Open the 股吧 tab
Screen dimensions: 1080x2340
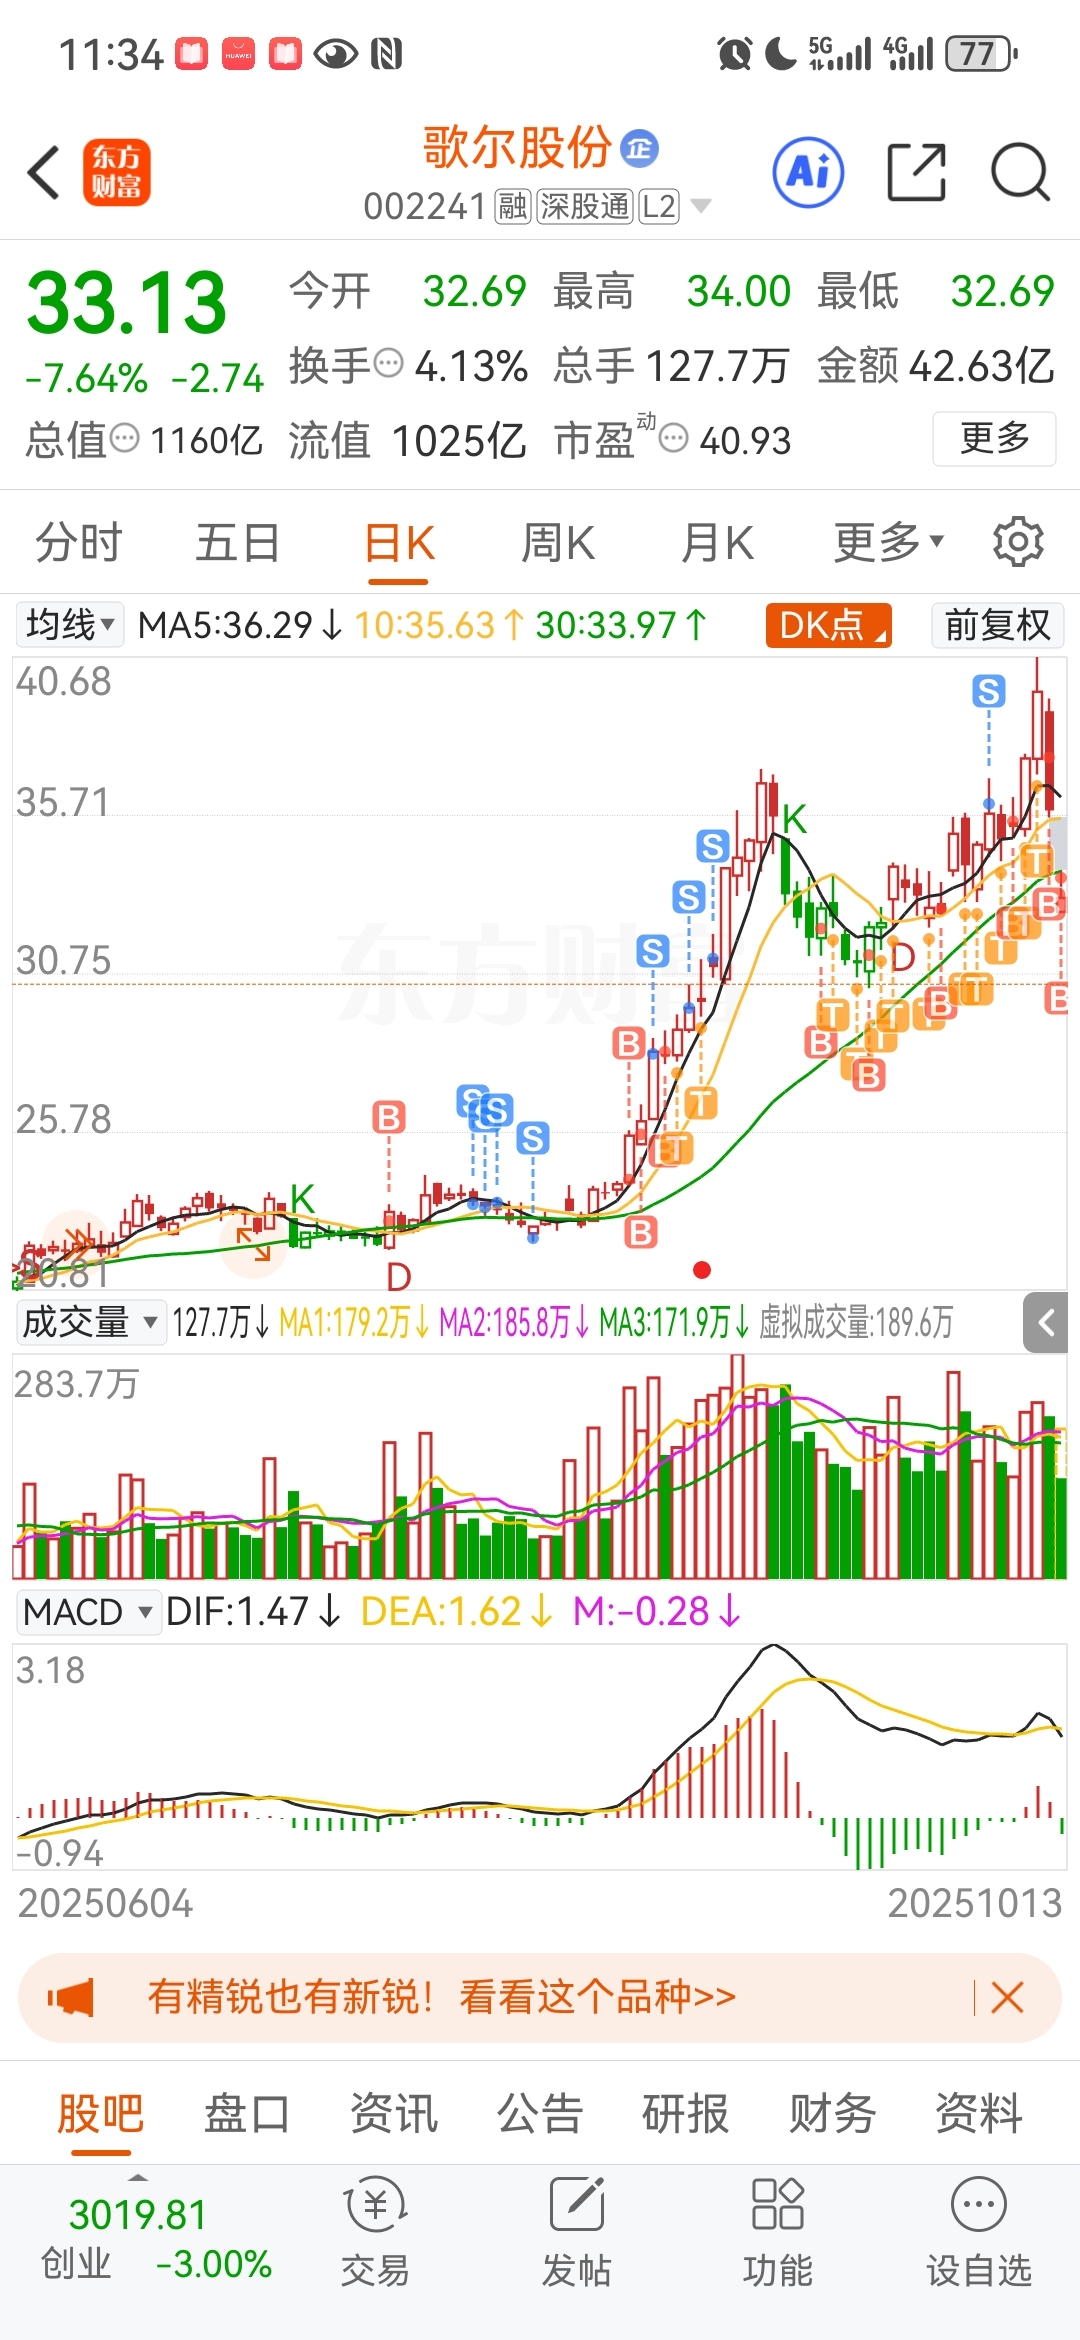coord(100,2114)
